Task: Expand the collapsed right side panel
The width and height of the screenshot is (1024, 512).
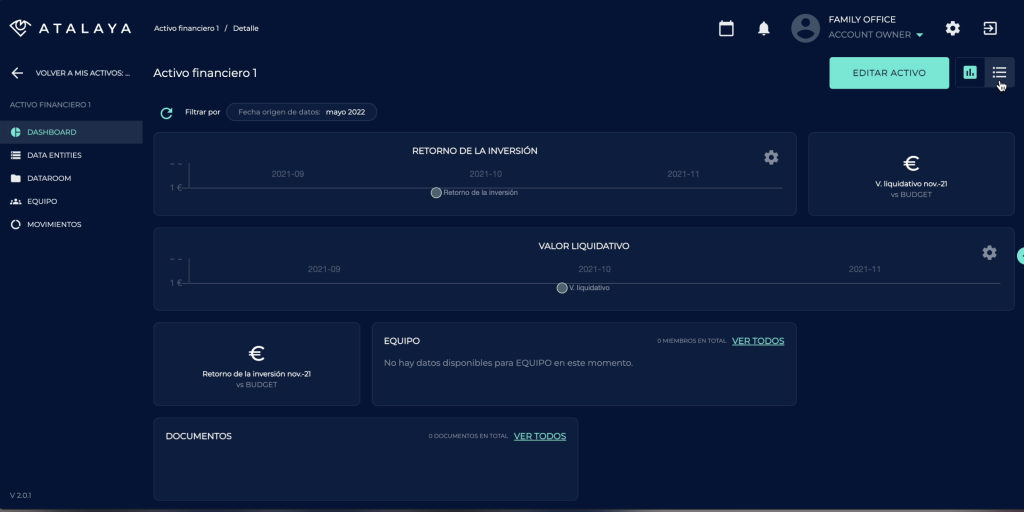Action: pyautogui.click(x=1020, y=256)
